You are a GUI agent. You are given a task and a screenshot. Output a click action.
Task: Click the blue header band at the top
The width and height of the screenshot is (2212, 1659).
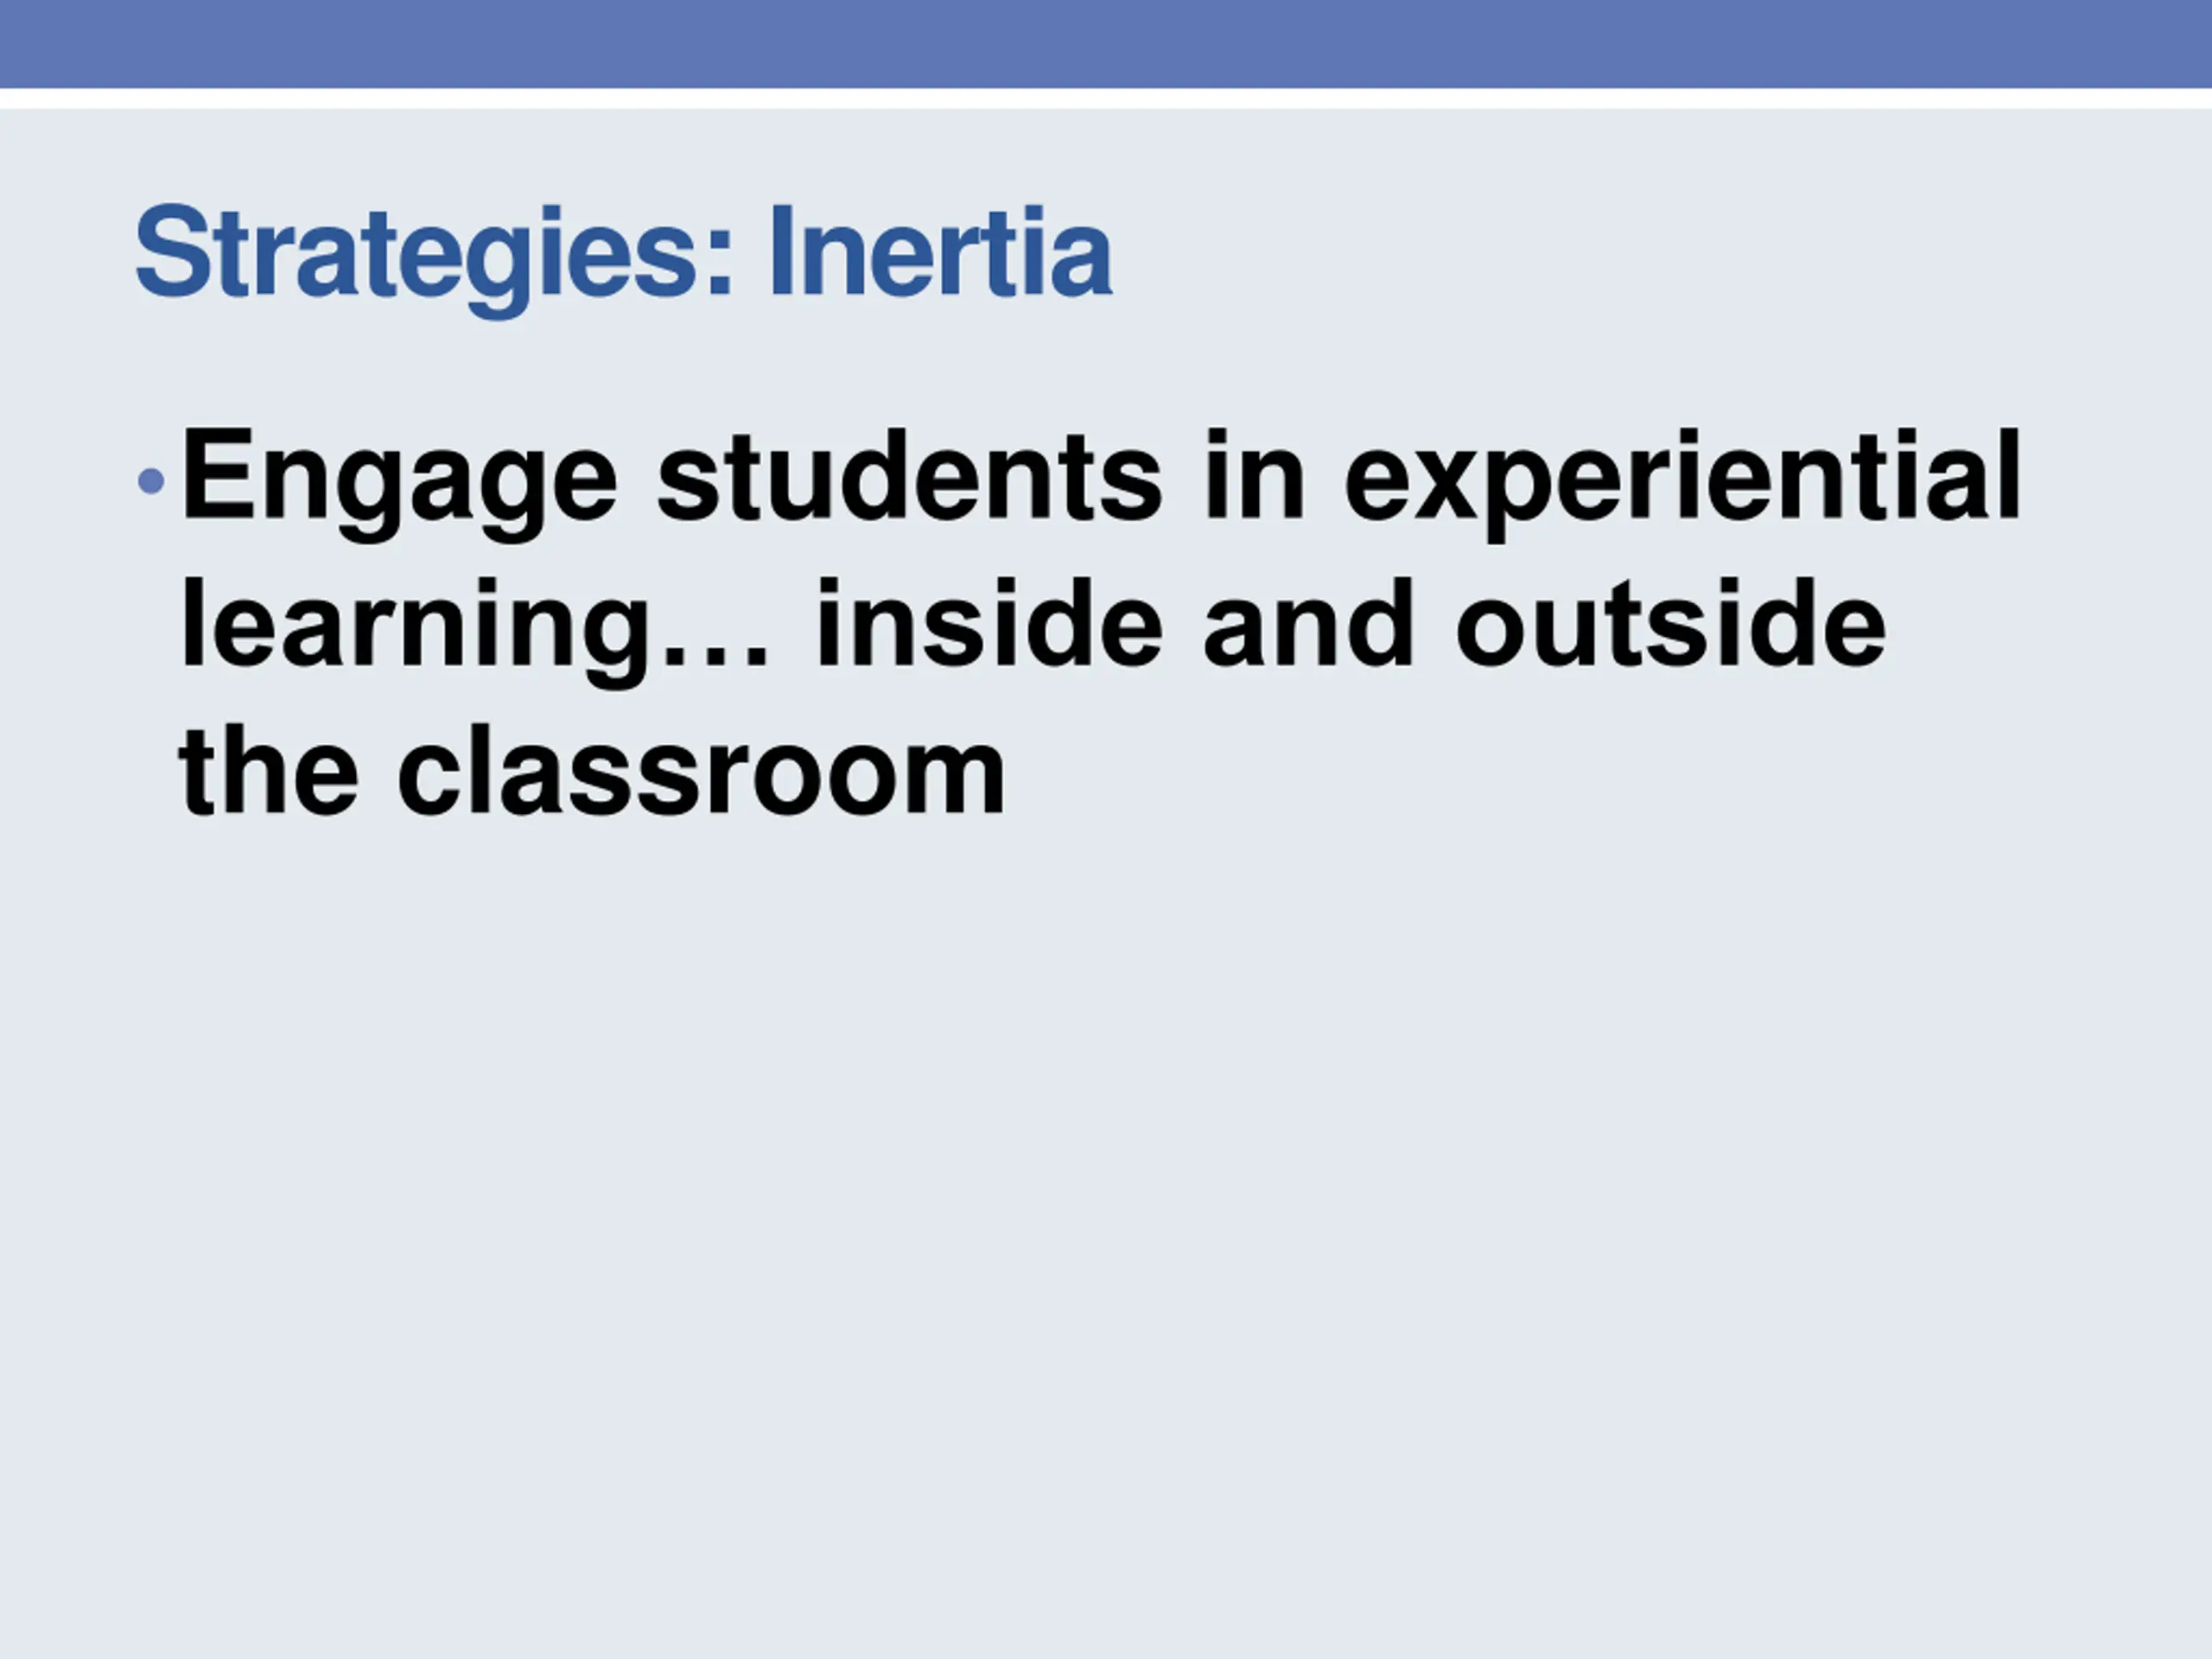[1106, 44]
